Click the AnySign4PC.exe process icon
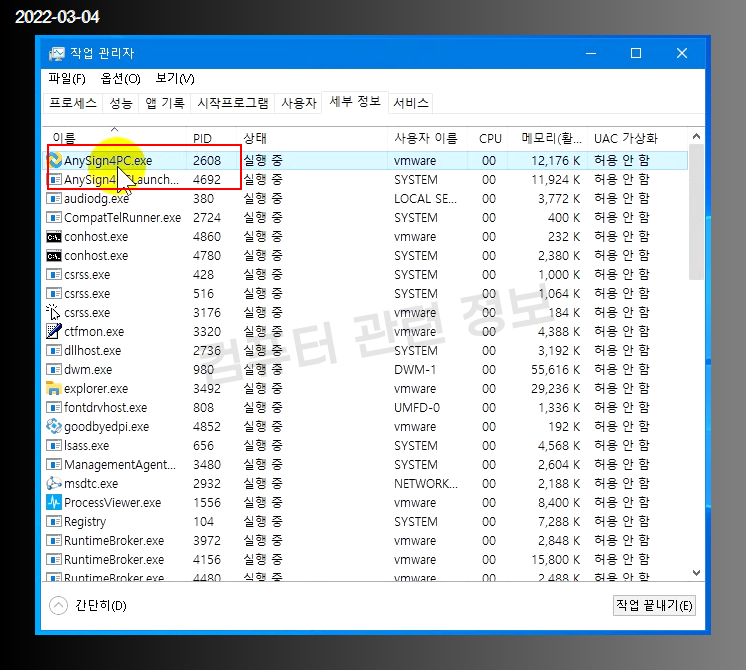 (54, 160)
